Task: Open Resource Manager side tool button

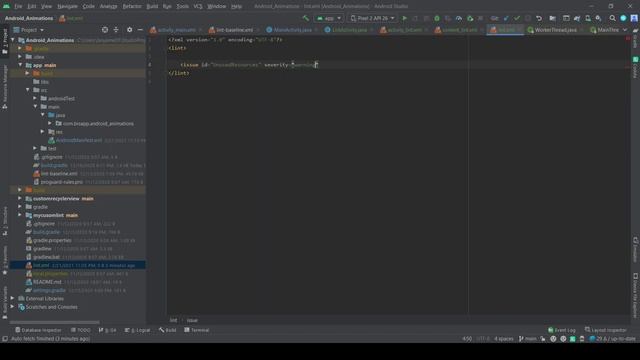Action: tap(5, 87)
